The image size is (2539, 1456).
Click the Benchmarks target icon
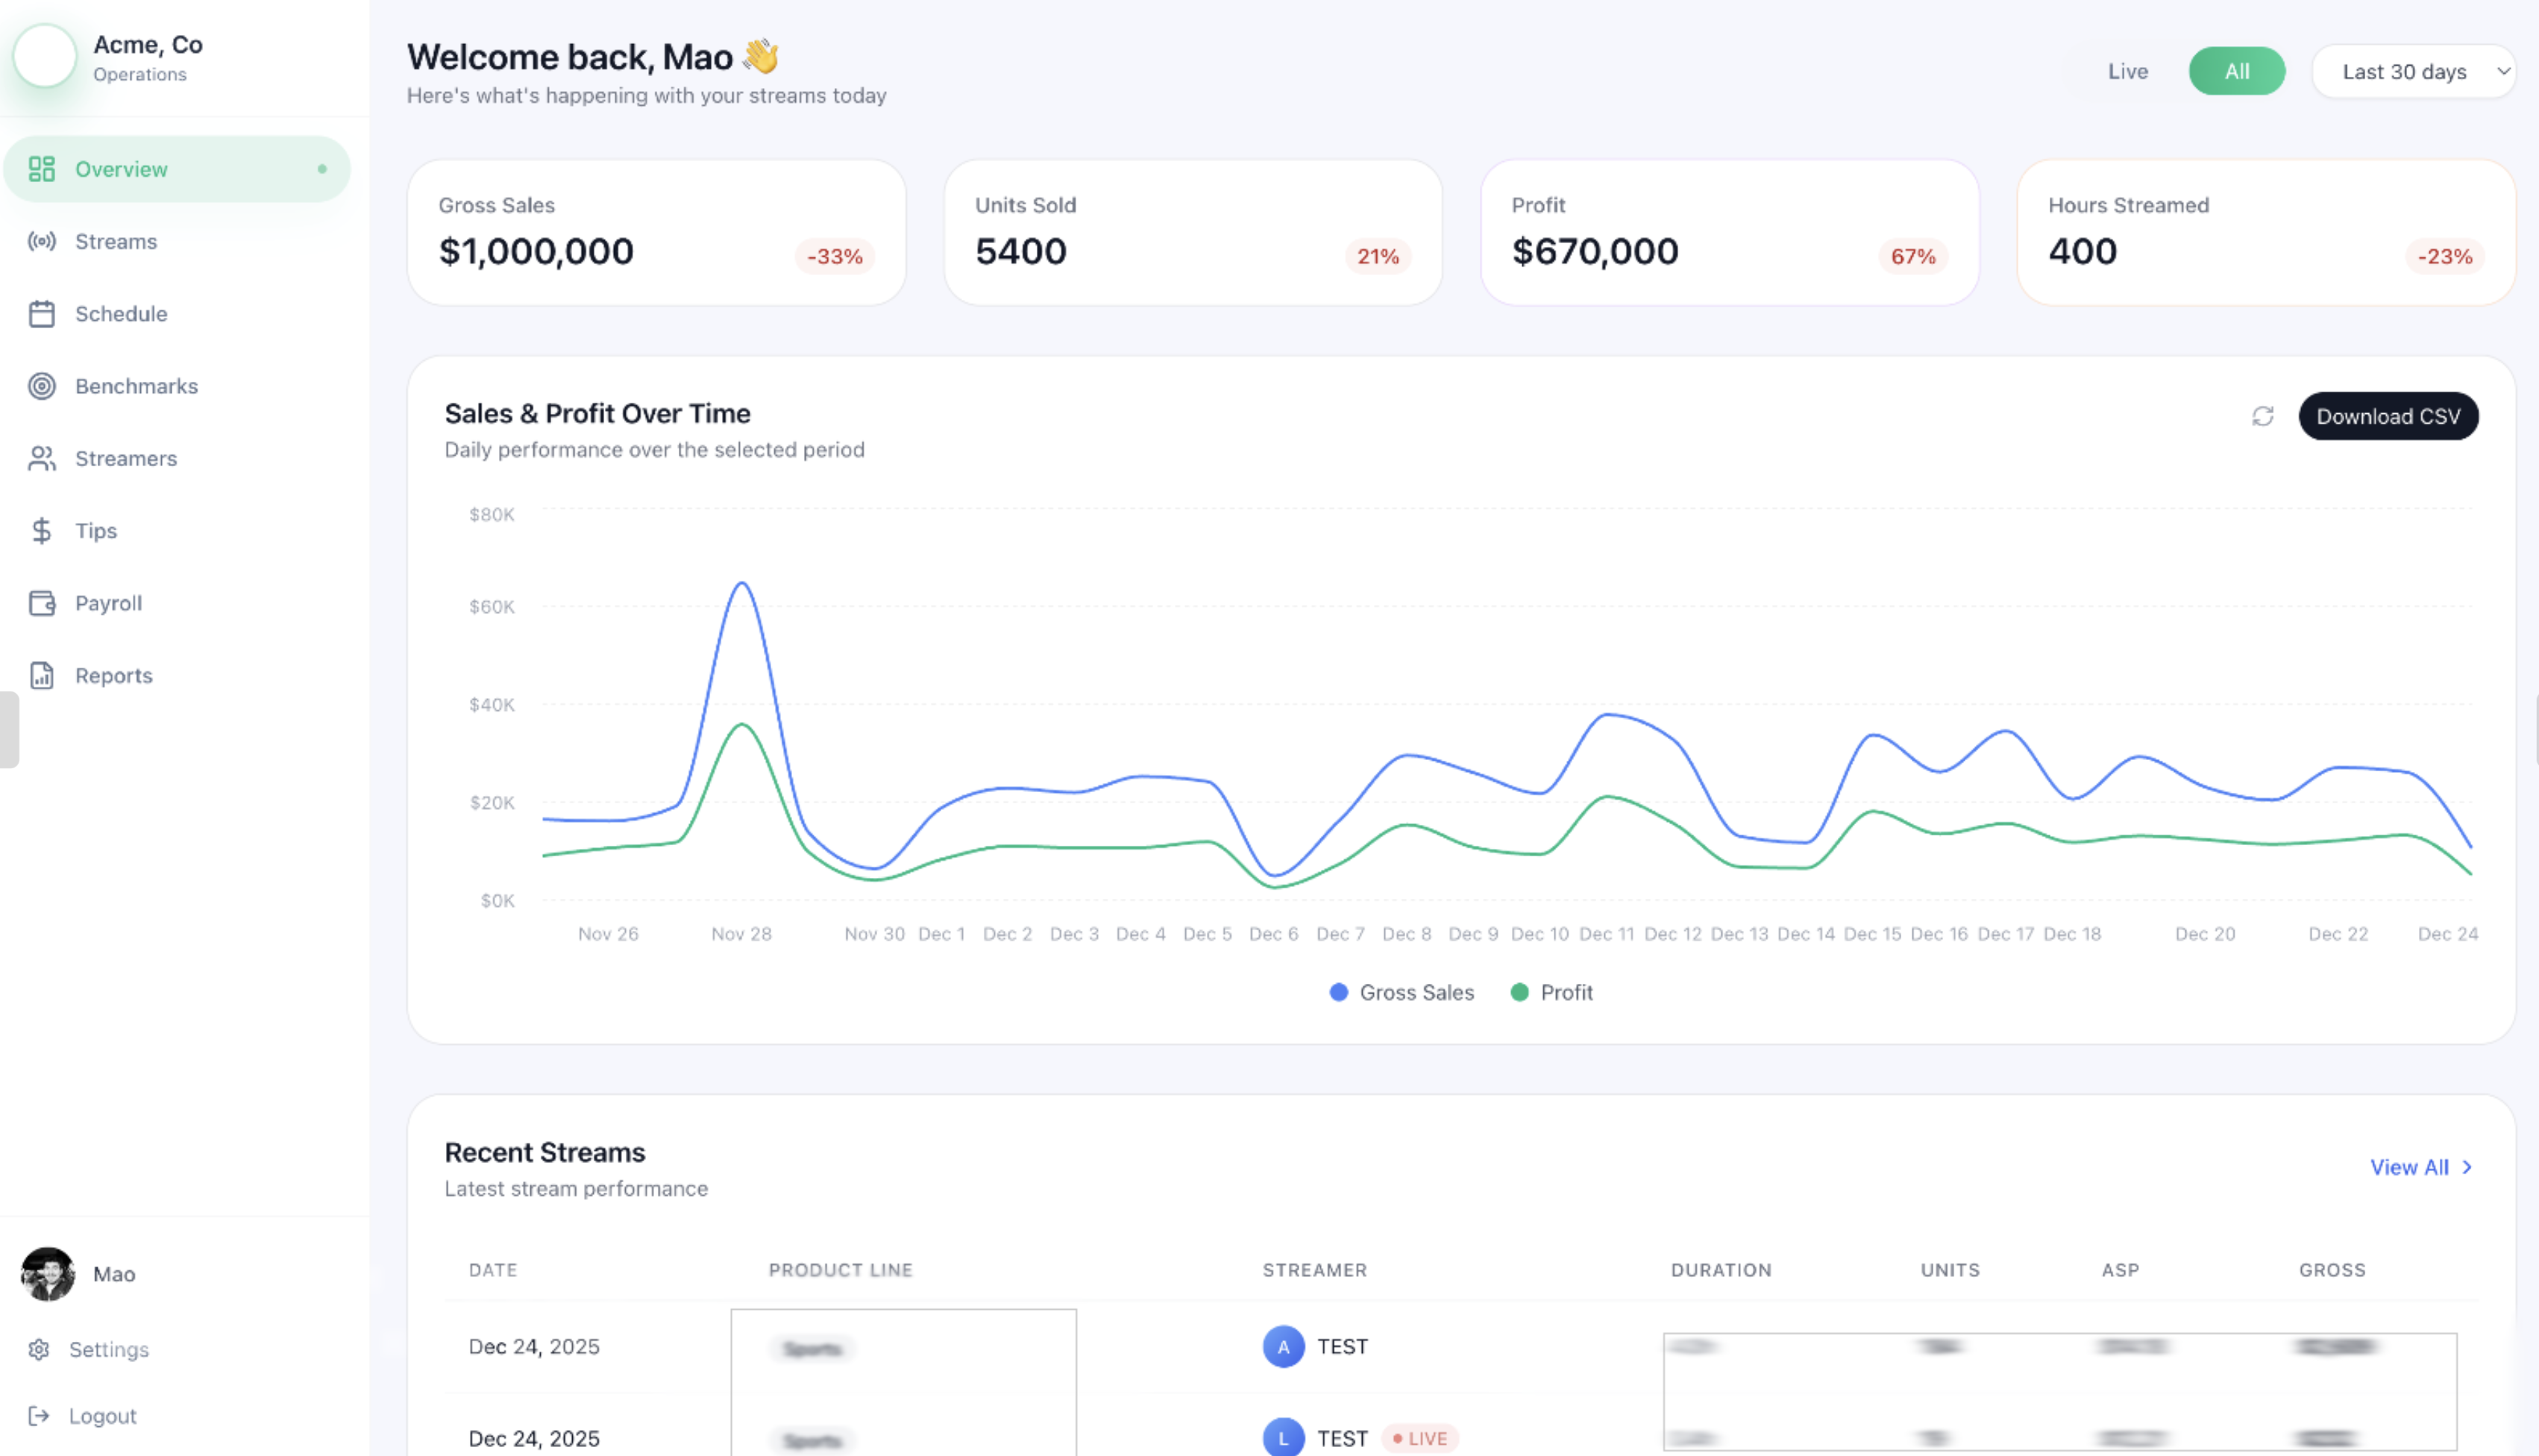(41, 386)
